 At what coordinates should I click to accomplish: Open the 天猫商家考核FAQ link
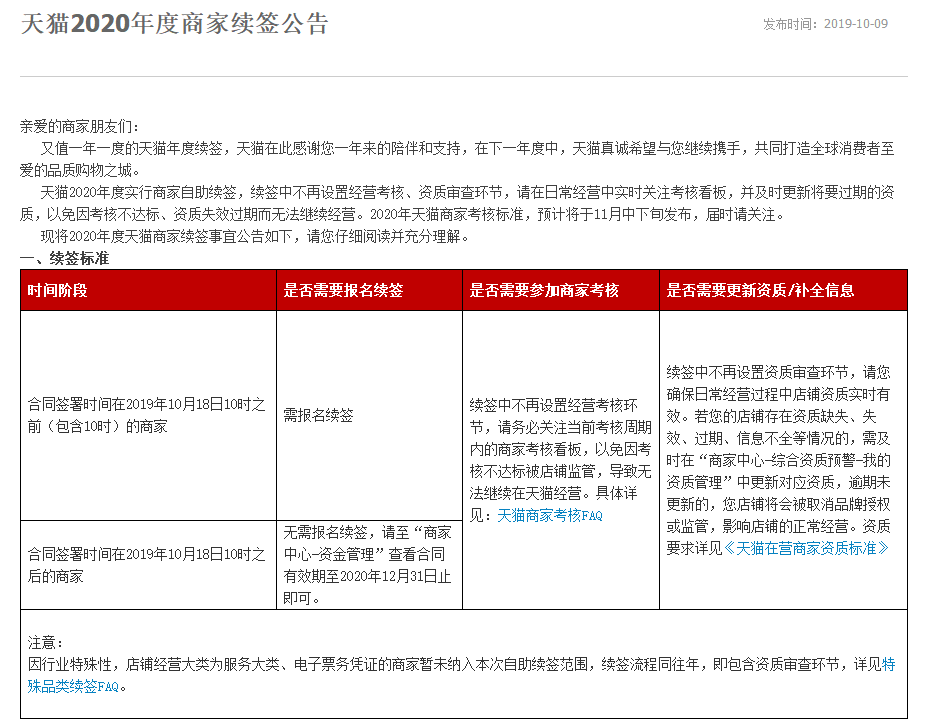coord(550,515)
